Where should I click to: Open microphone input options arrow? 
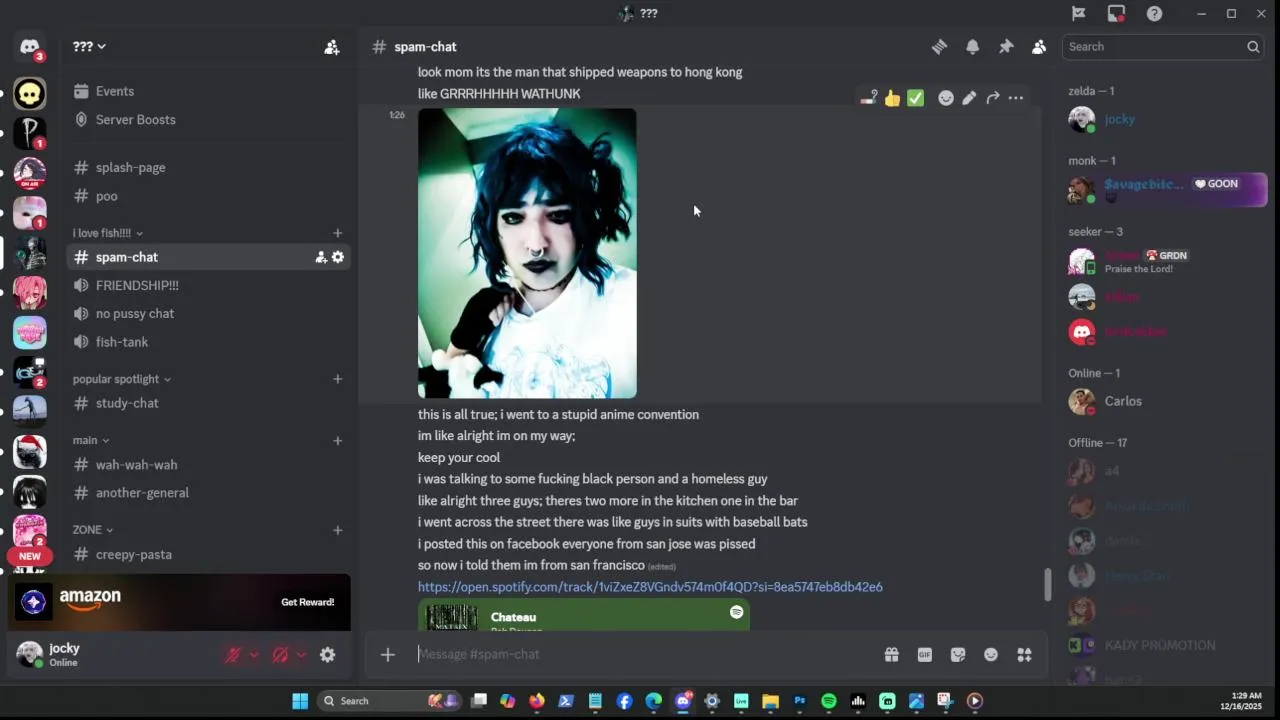254,655
